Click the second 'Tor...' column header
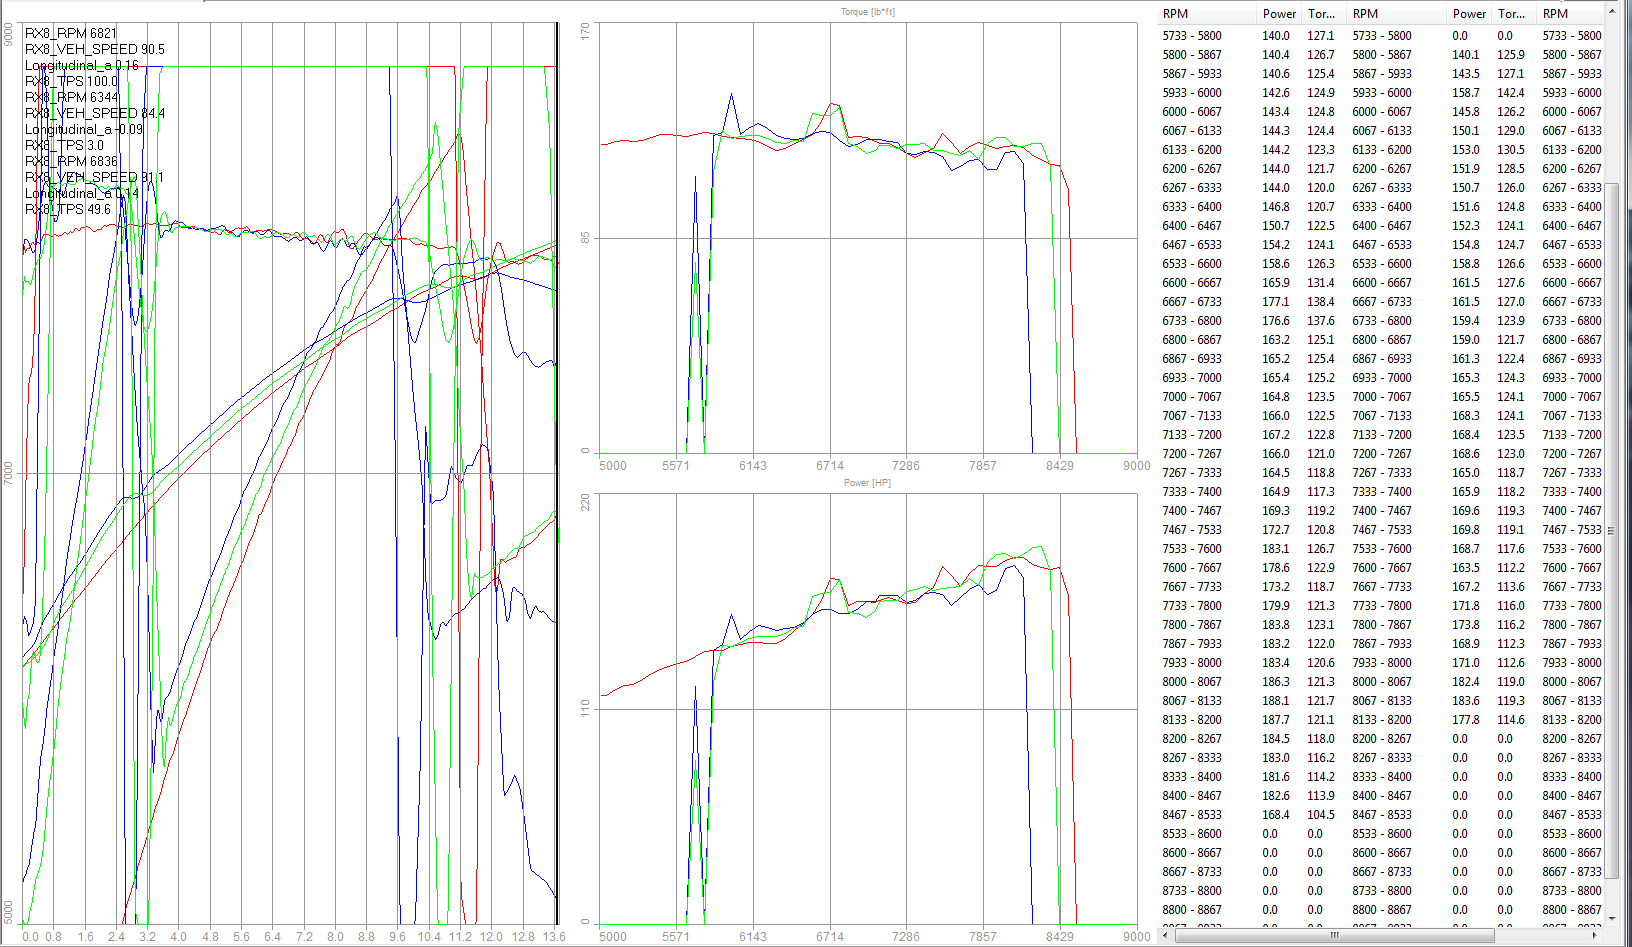The height and width of the screenshot is (947, 1632). coord(1511,14)
